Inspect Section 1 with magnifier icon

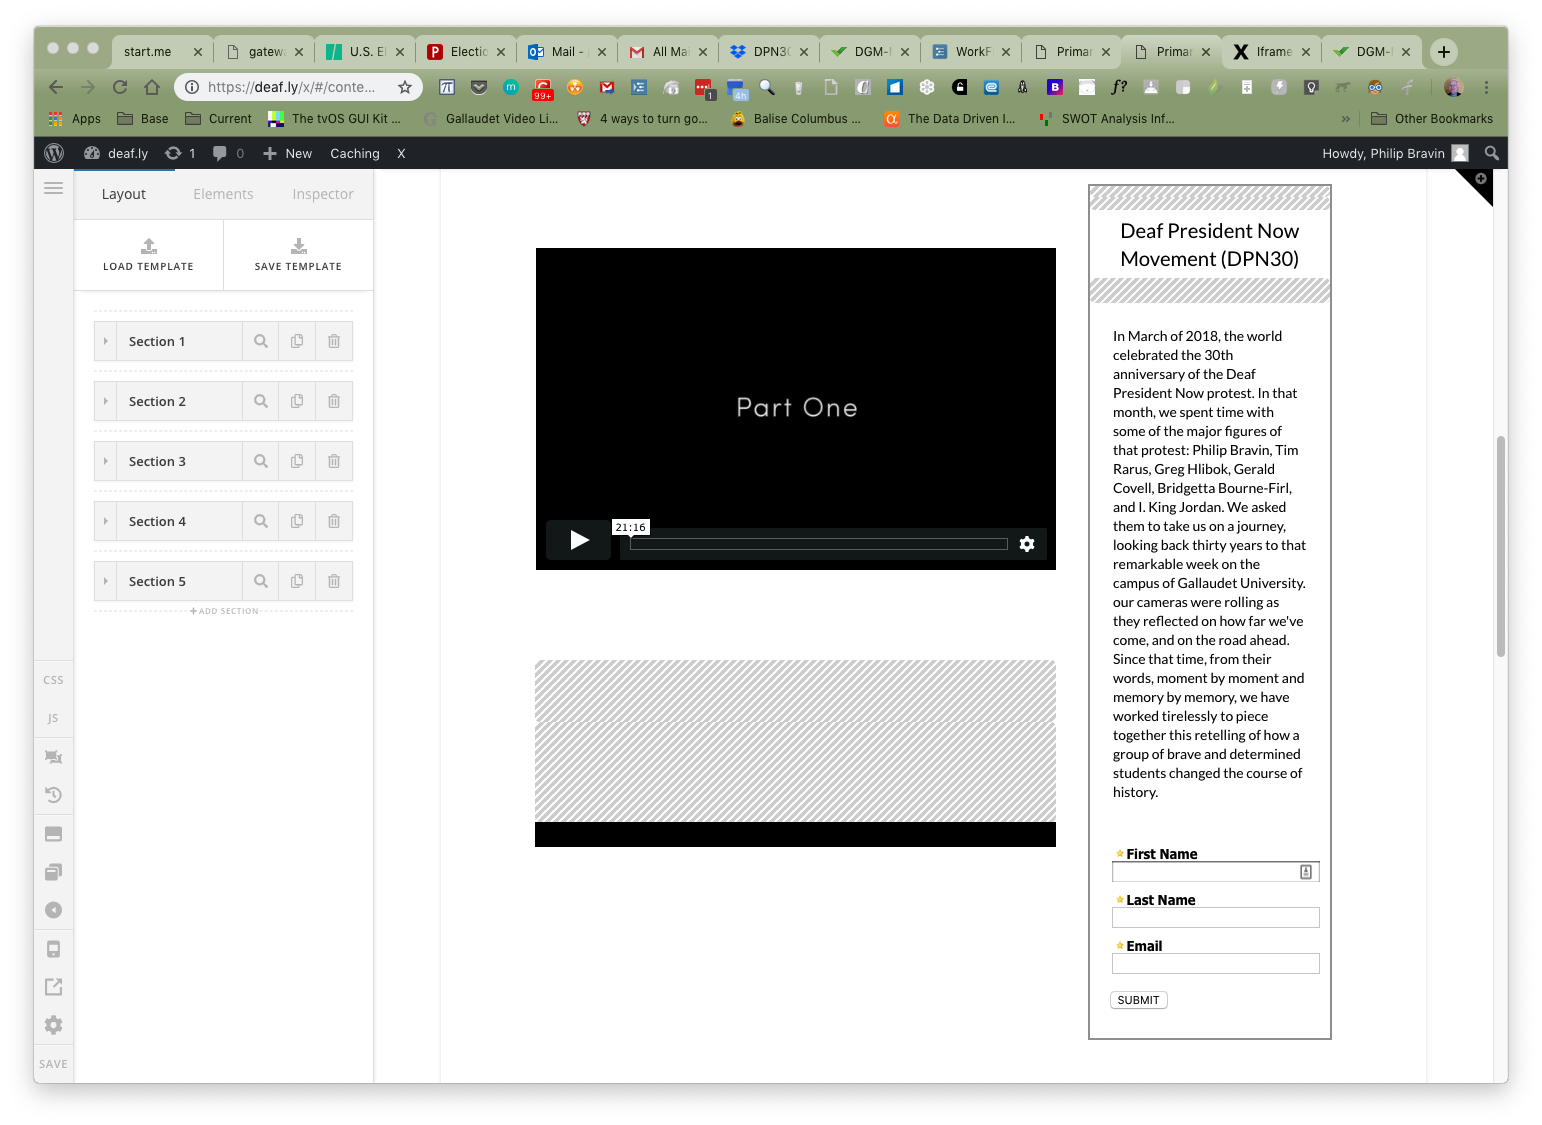click(x=261, y=341)
